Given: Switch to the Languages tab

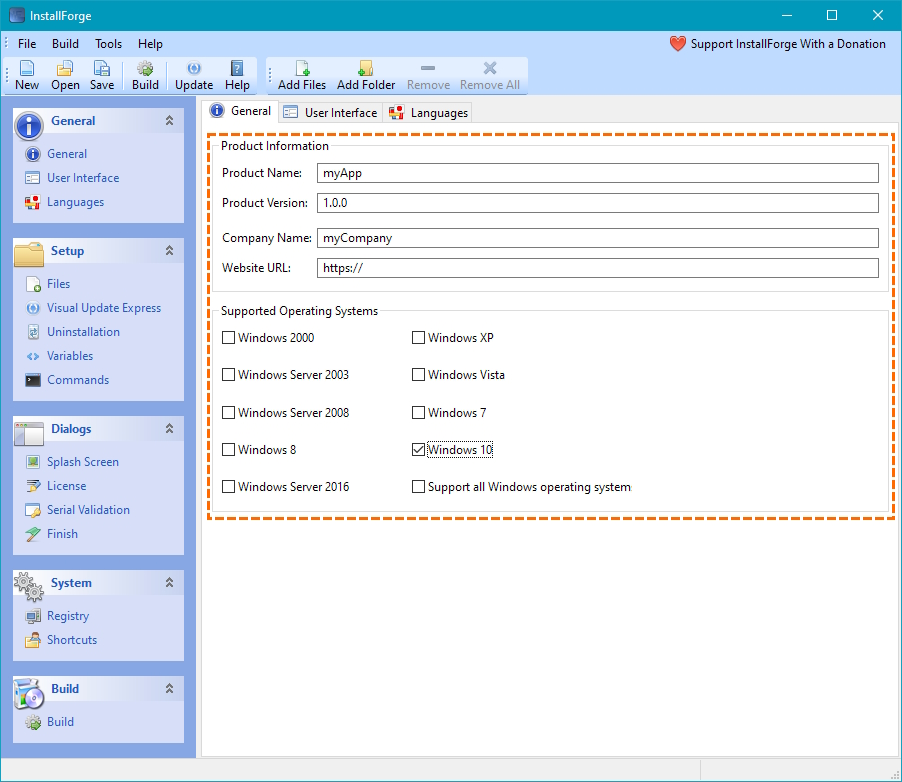Looking at the screenshot, I should coord(428,113).
